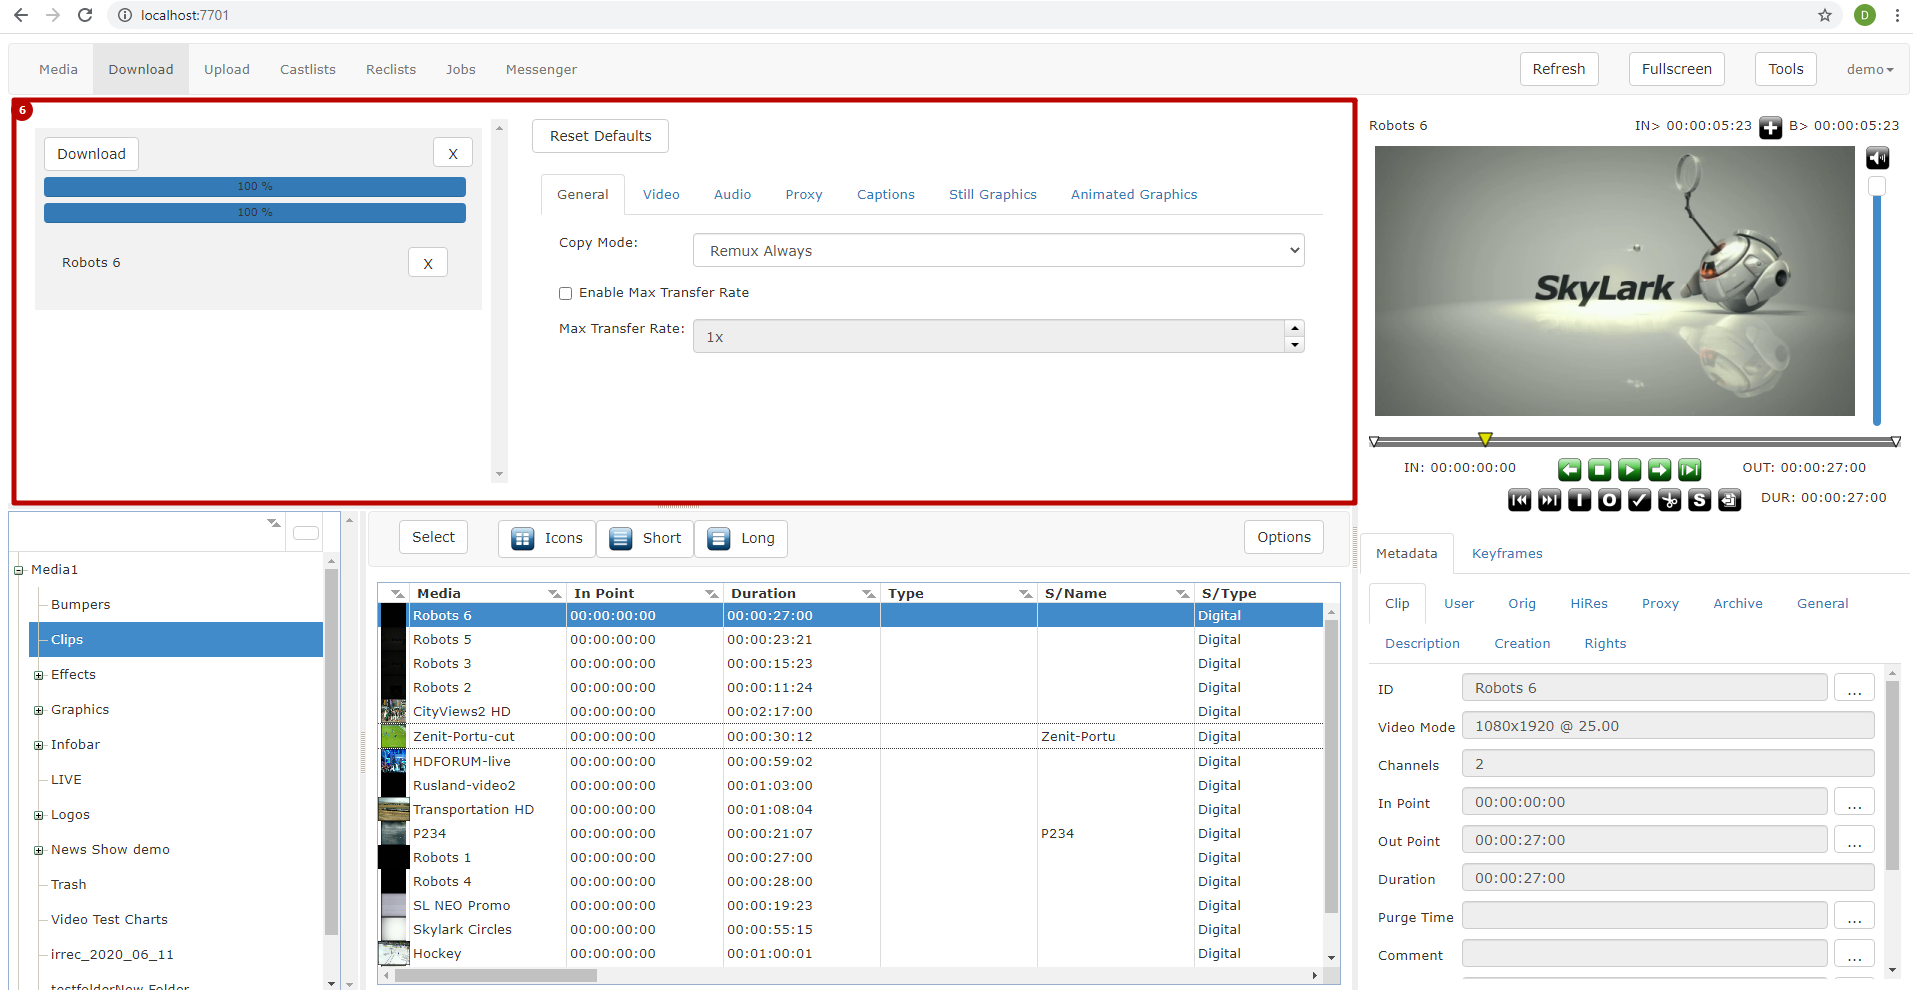
Task: Switch to Still Graphics tab
Action: click(993, 195)
